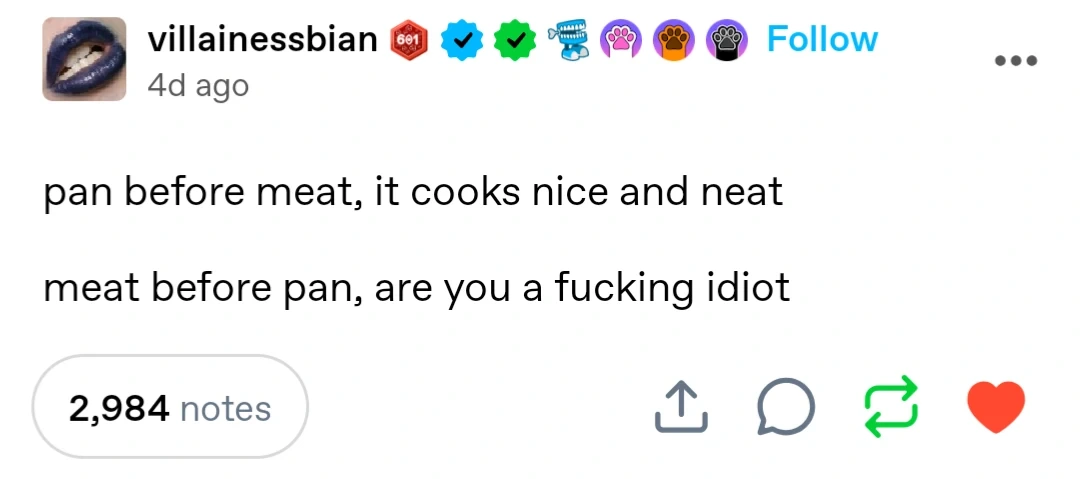Viewport: 1080px width, 479px height.
Task: Unlike the post via the red heart
Action: pos(996,408)
